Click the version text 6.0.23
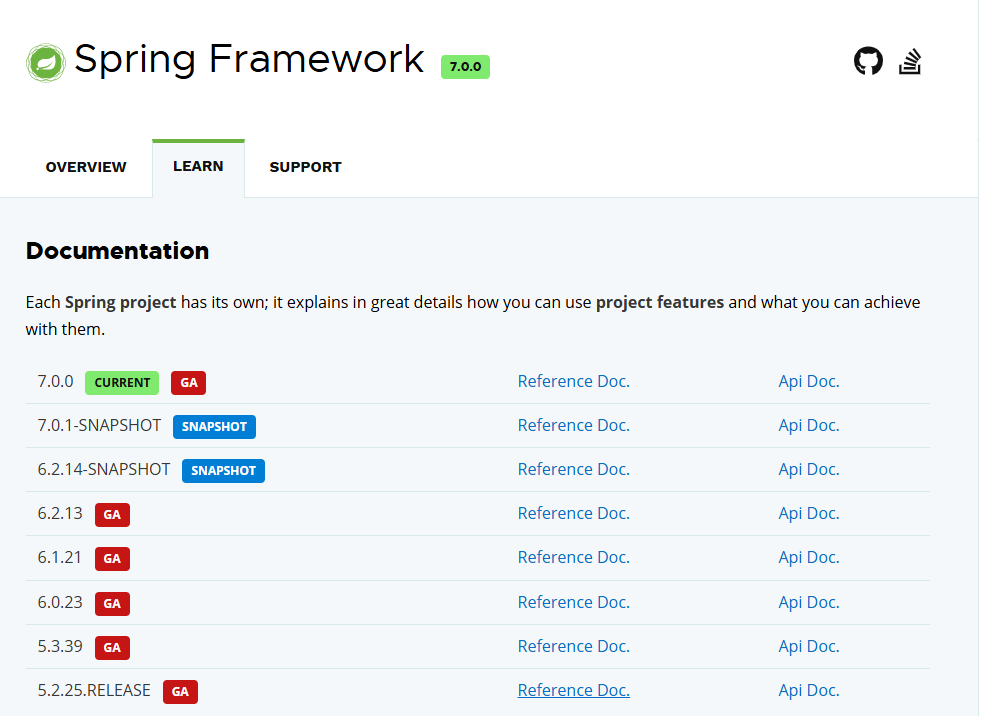This screenshot has height=716, width=984. click(x=60, y=602)
